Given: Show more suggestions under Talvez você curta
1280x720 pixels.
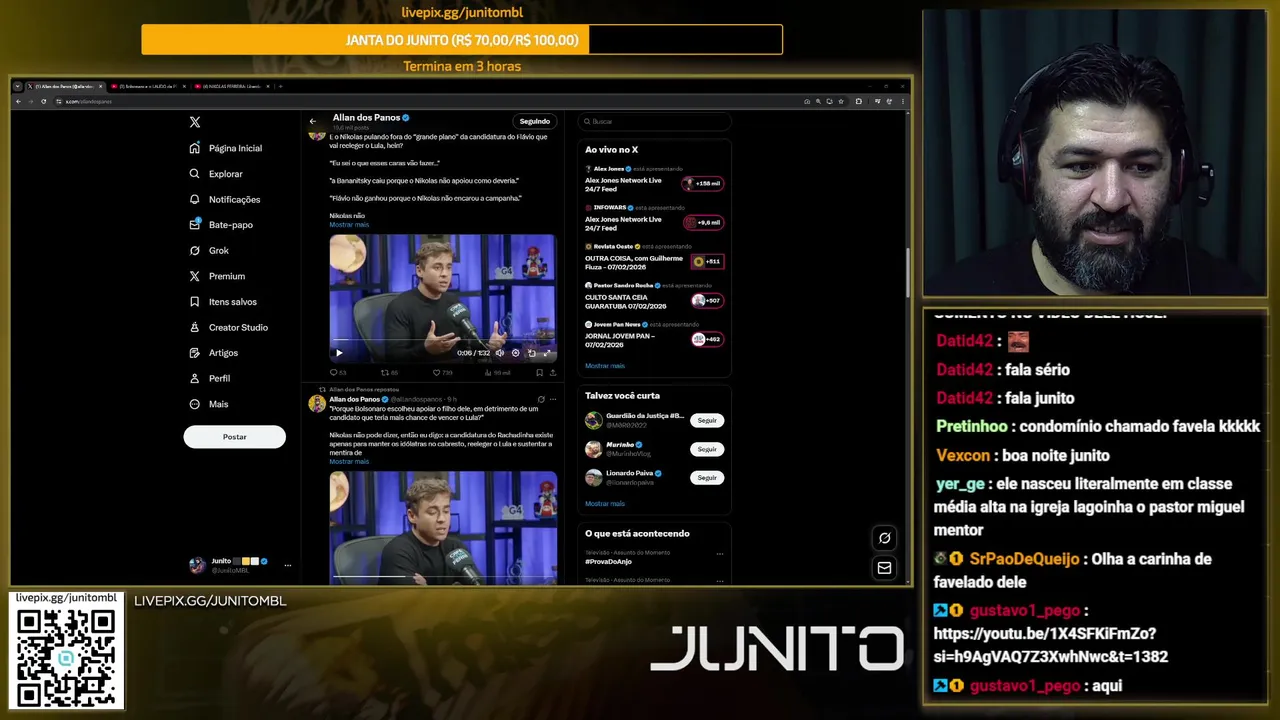Looking at the screenshot, I should click(605, 504).
